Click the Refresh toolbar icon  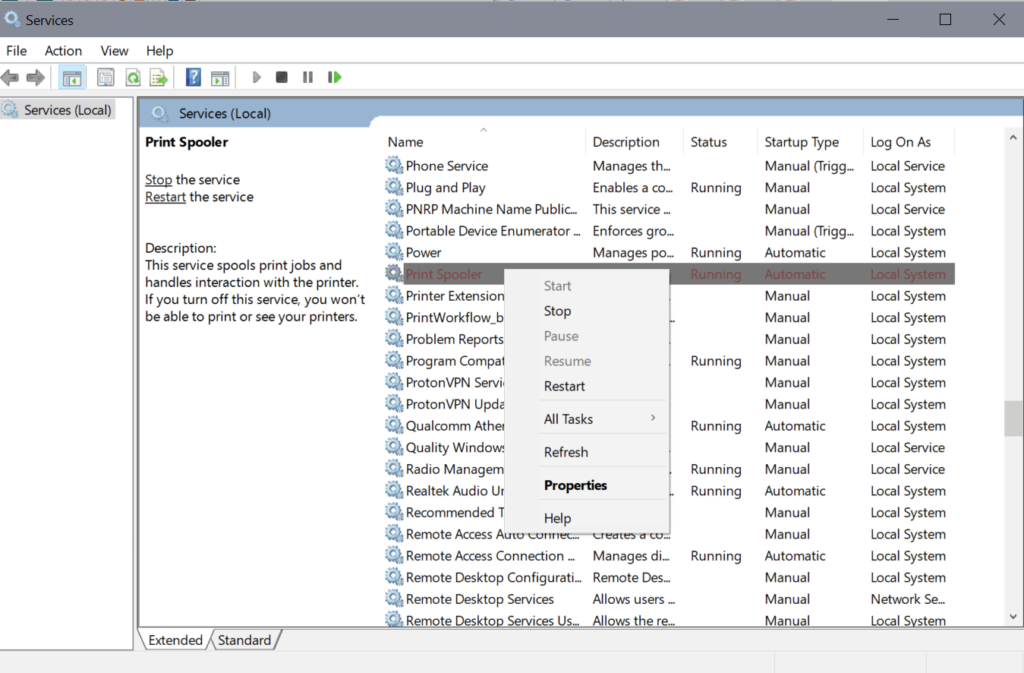(x=132, y=77)
